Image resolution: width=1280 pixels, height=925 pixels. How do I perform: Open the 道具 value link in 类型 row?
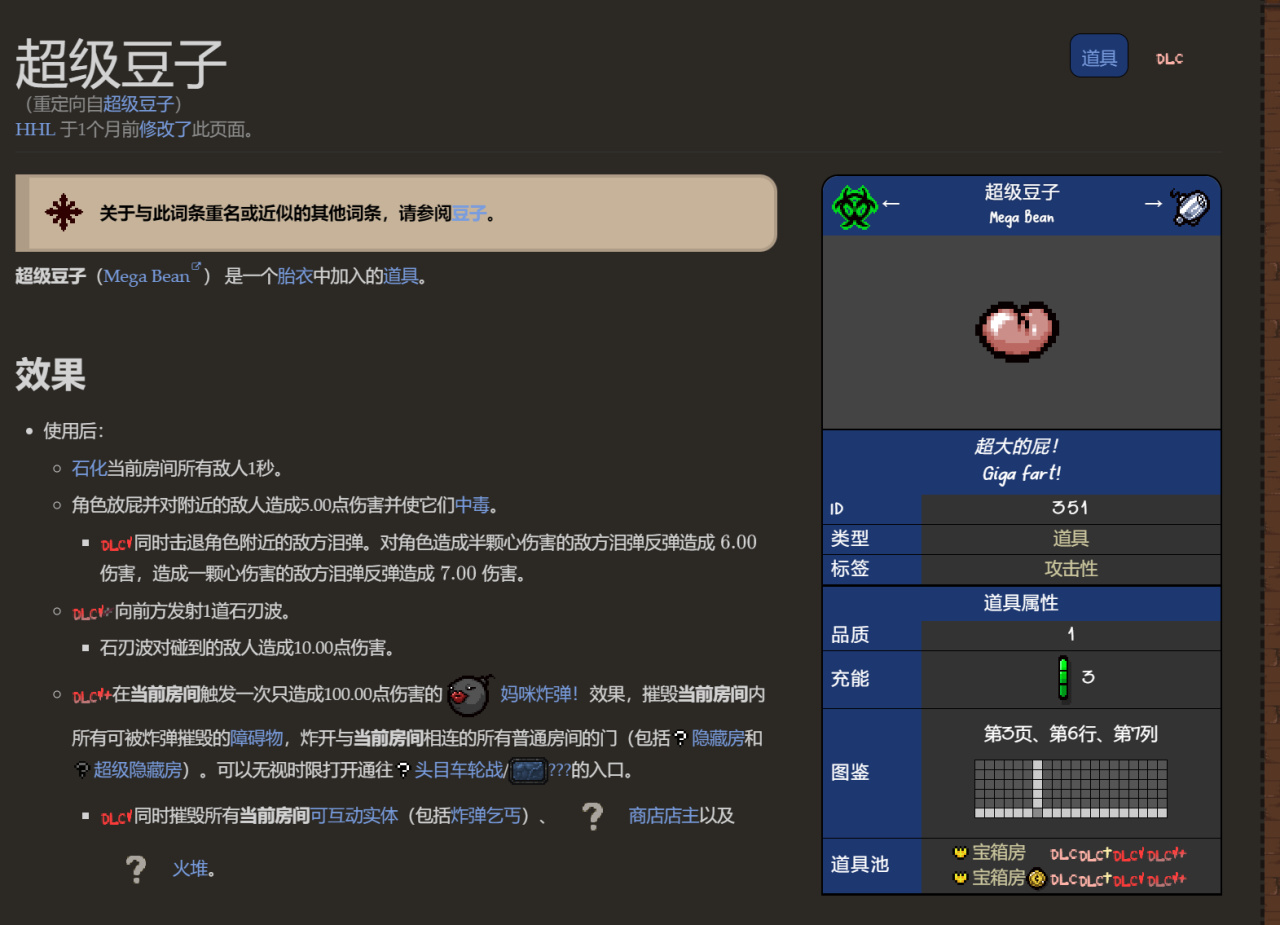pyautogui.click(x=1070, y=539)
